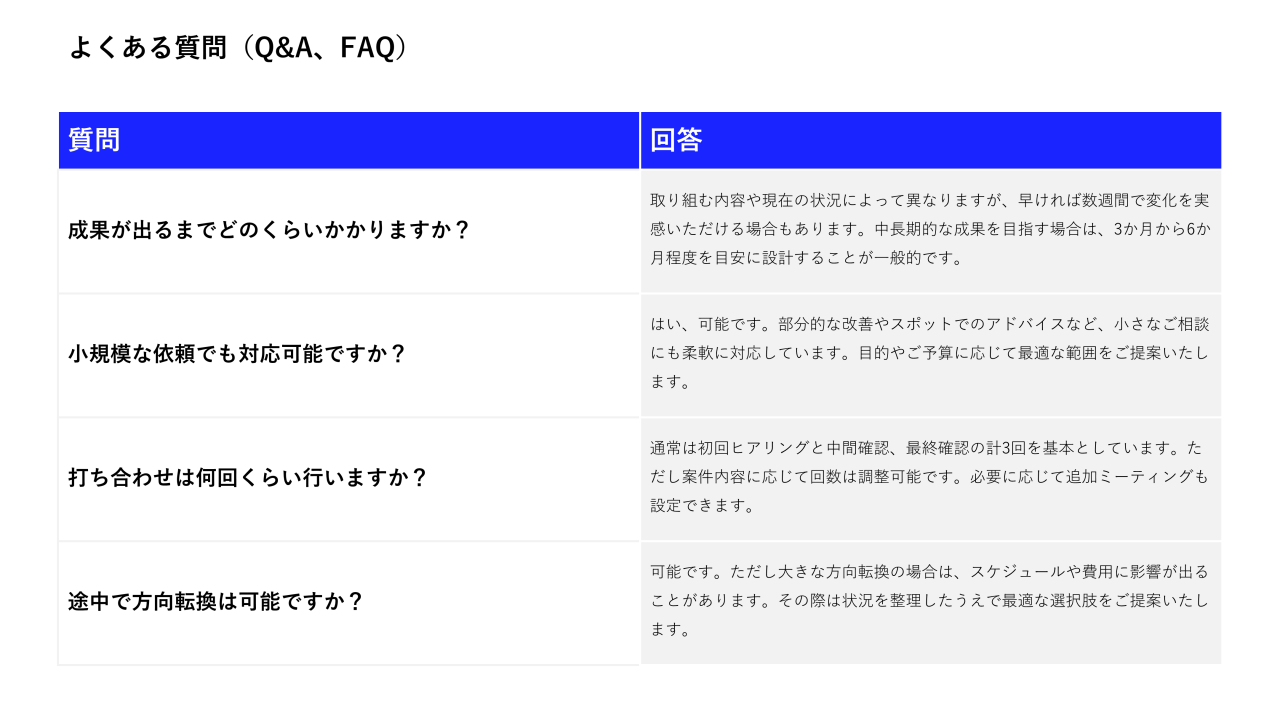
Task: Click the line starting だし案件内容に応じて回数は調整可能
Action: (x=929, y=477)
